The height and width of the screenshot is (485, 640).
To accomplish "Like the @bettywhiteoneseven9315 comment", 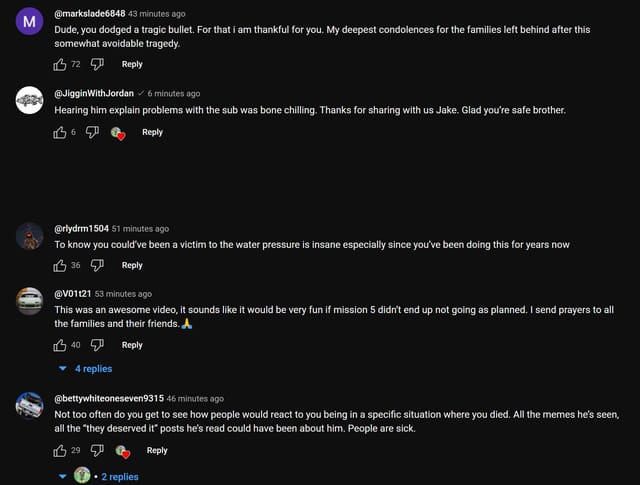I will pos(60,451).
